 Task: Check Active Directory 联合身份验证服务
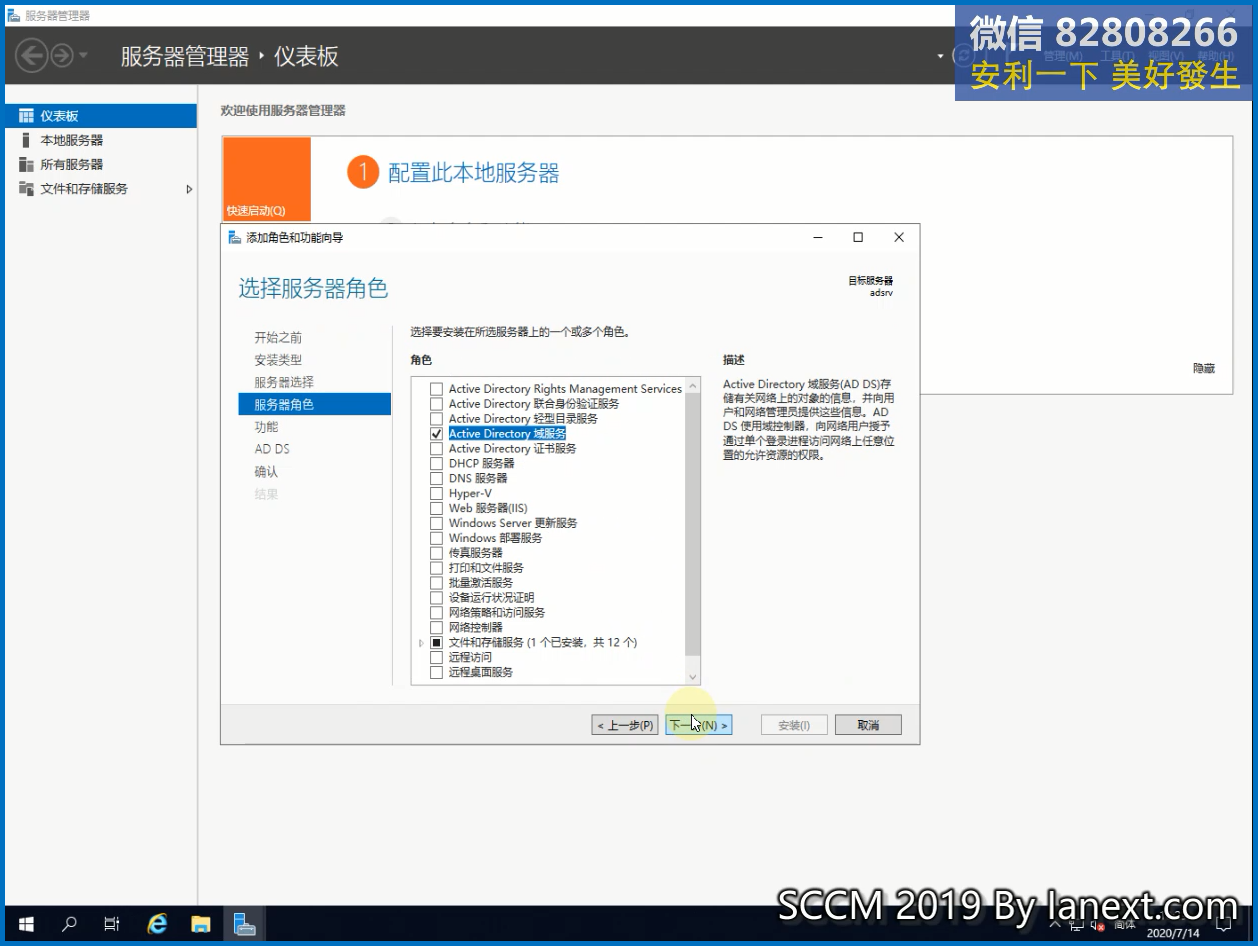[x=436, y=404]
